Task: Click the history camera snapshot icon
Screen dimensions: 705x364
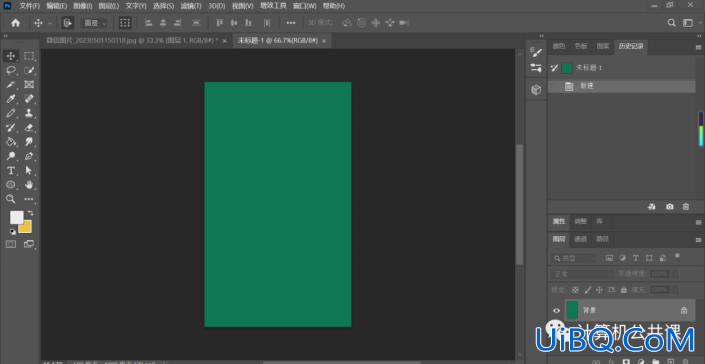Action: pos(670,207)
